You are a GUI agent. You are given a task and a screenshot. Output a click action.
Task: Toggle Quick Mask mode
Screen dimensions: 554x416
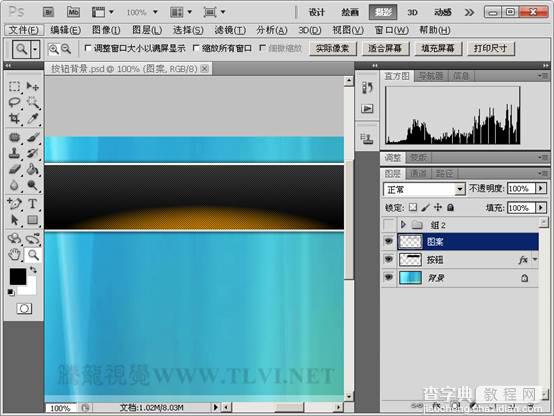24,309
